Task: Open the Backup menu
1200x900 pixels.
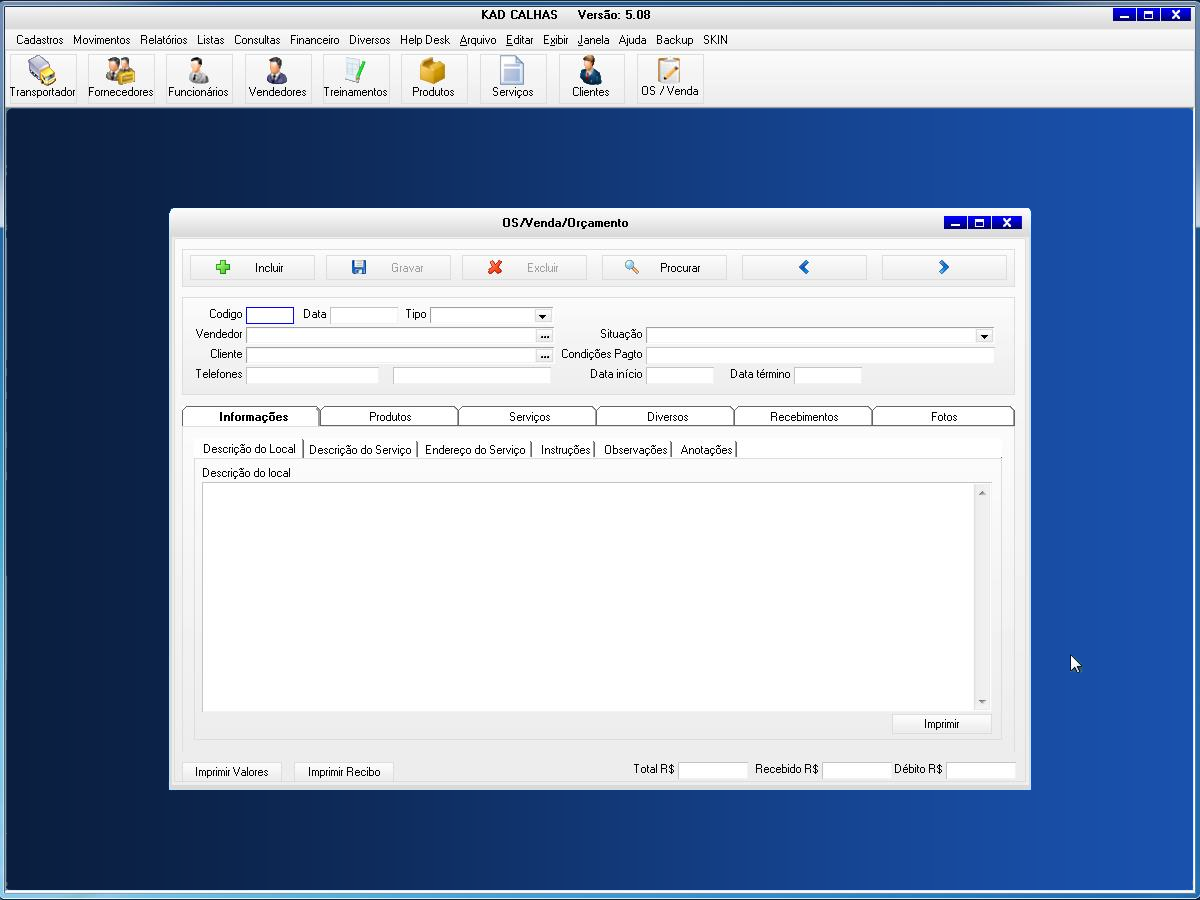Action: (675, 40)
